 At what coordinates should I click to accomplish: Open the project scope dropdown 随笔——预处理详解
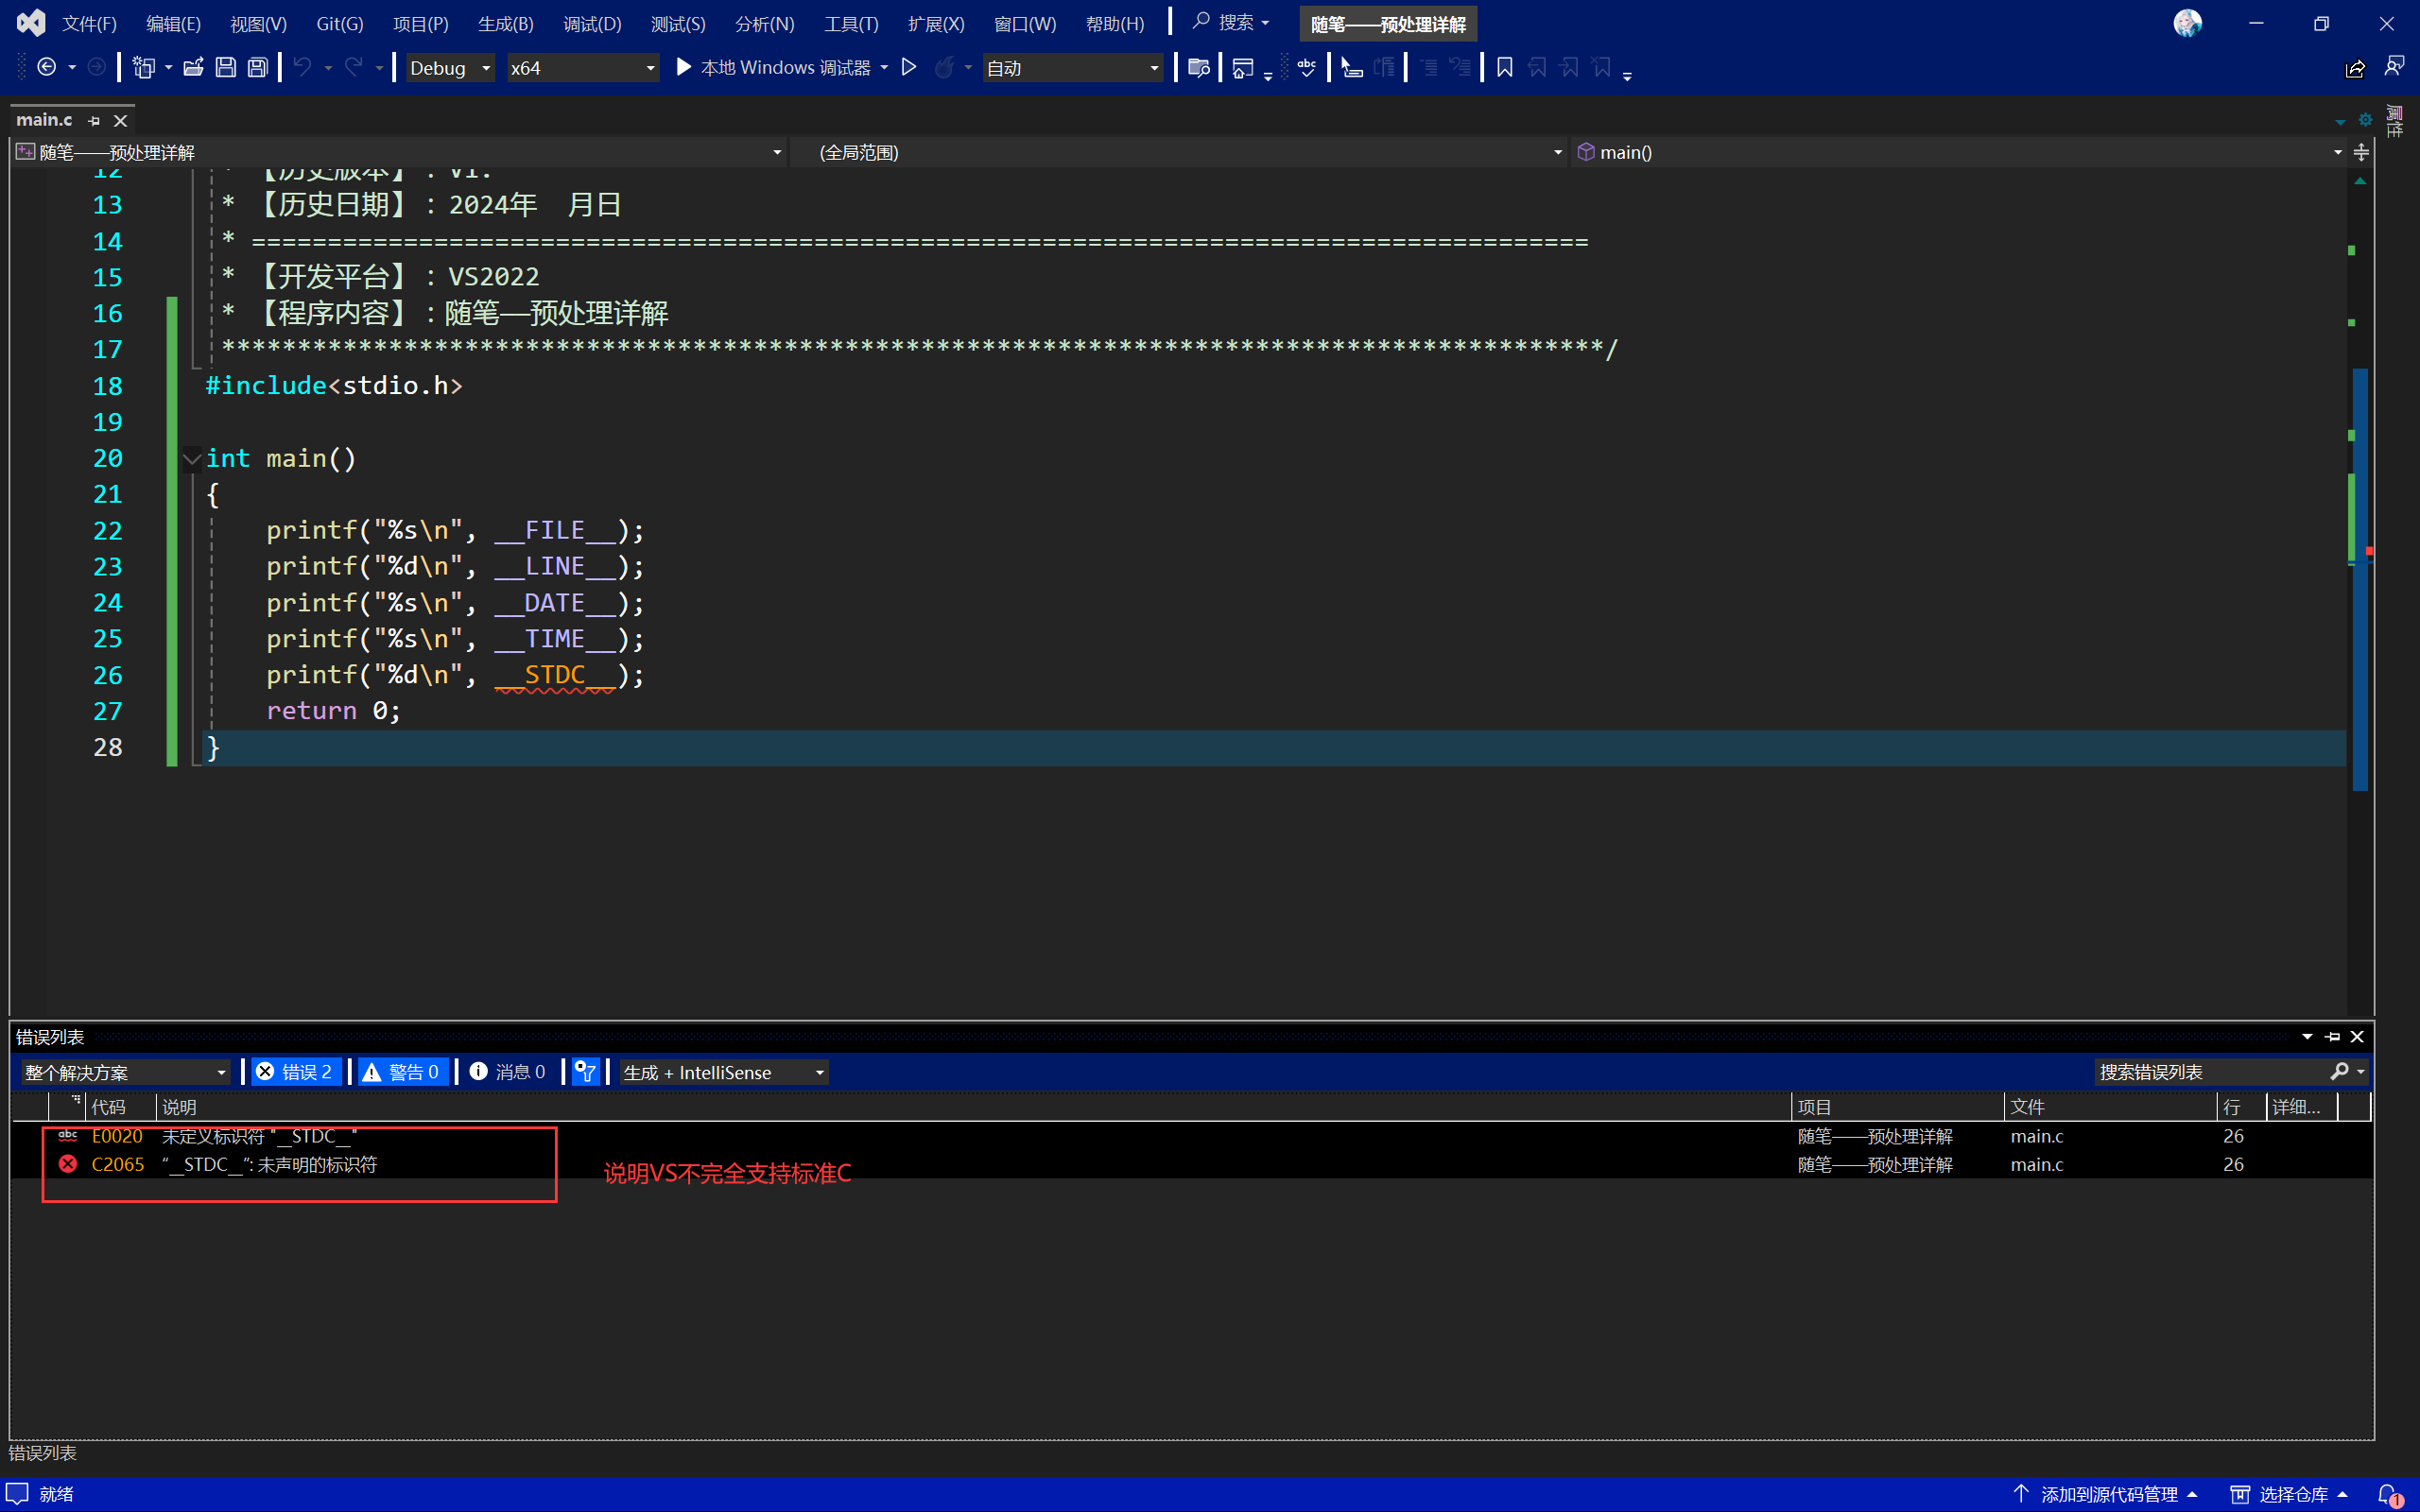[x=398, y=152]
